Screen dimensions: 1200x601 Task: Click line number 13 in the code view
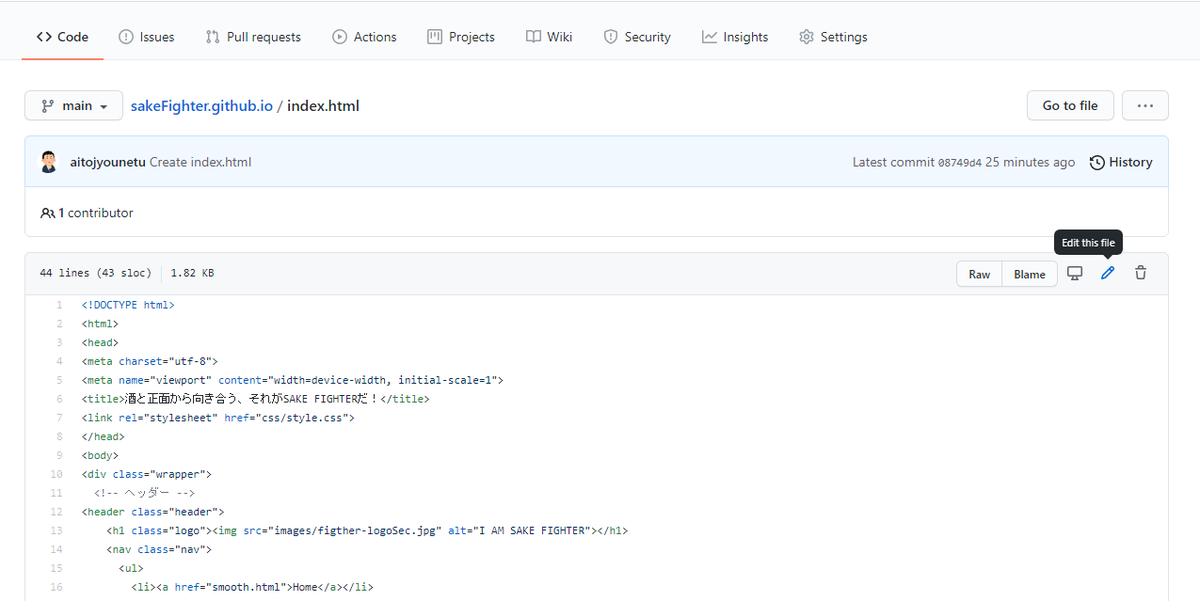coord(56,530)
